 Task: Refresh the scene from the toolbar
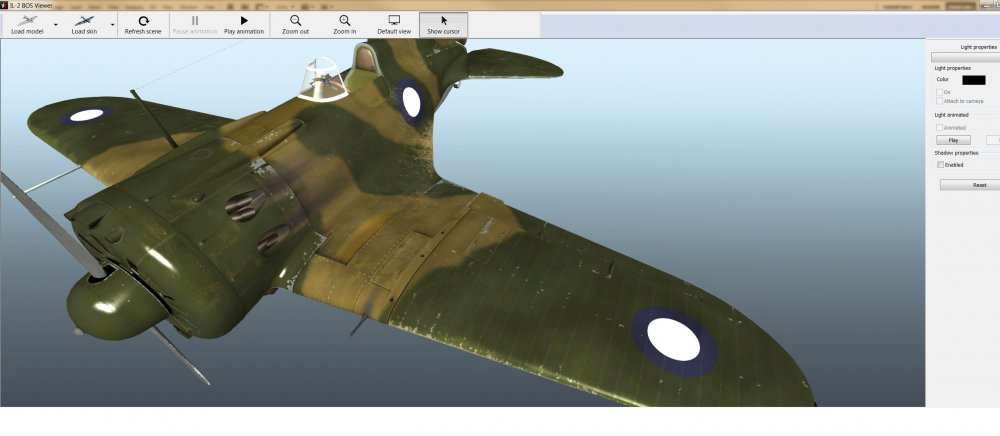coord(143,20)
